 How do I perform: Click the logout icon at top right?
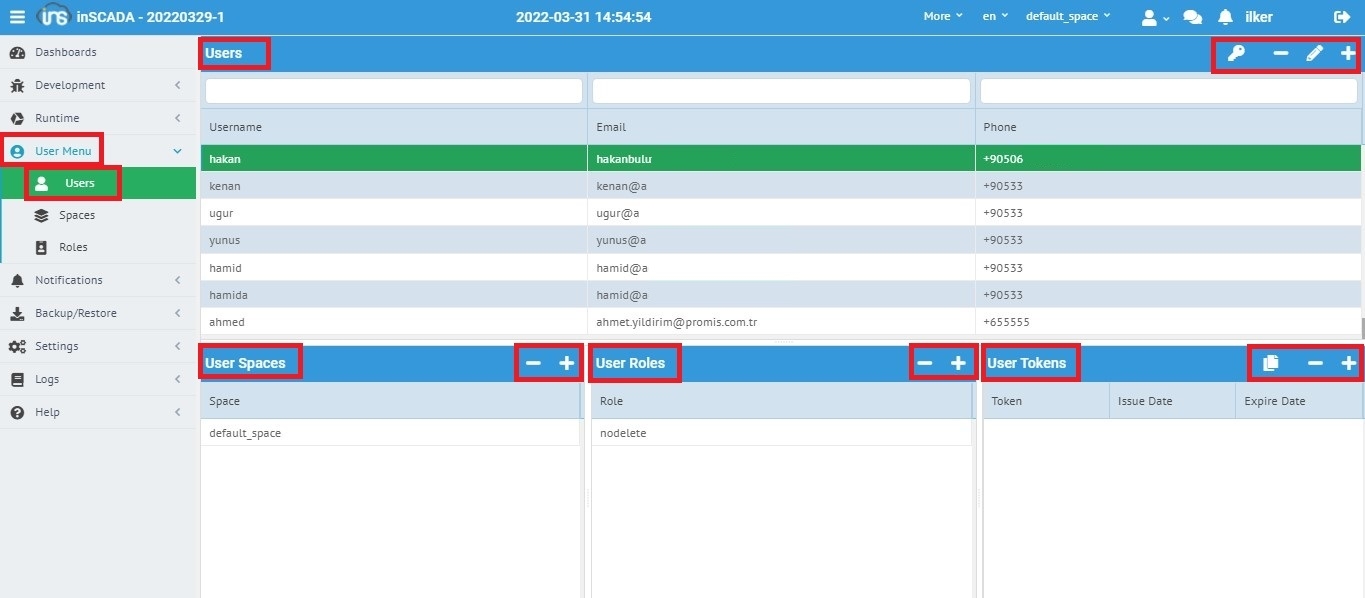click(1342, 17)
